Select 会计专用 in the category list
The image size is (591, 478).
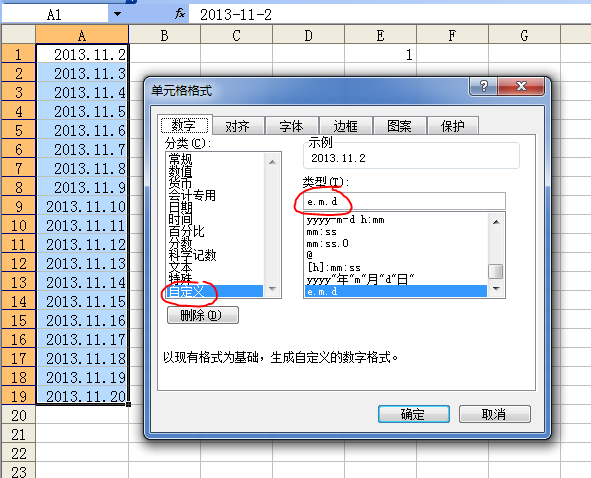click(215, 195)
